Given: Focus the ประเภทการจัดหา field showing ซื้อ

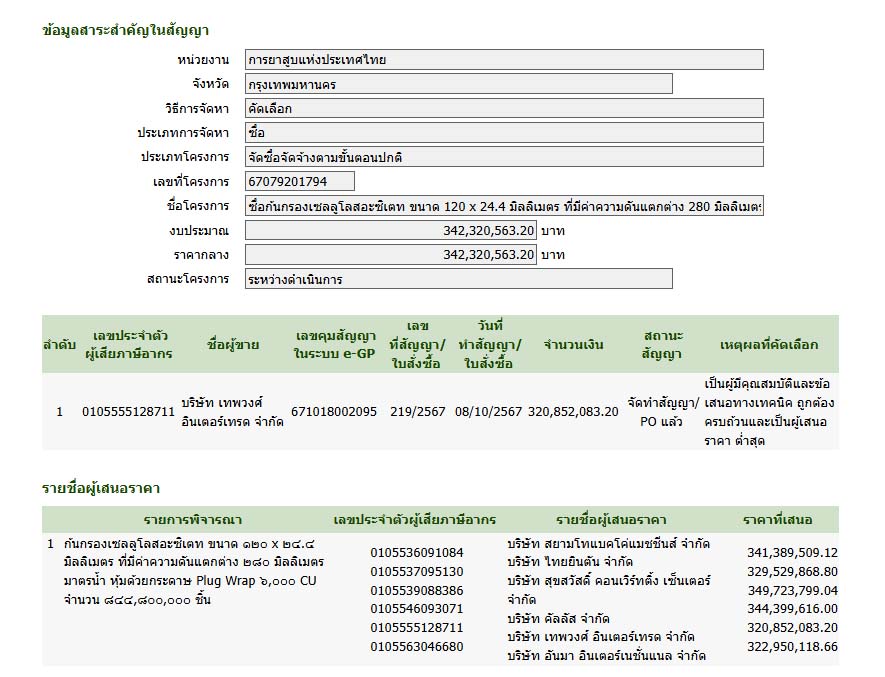Looking at the screenshot, I should click(504, 132).
